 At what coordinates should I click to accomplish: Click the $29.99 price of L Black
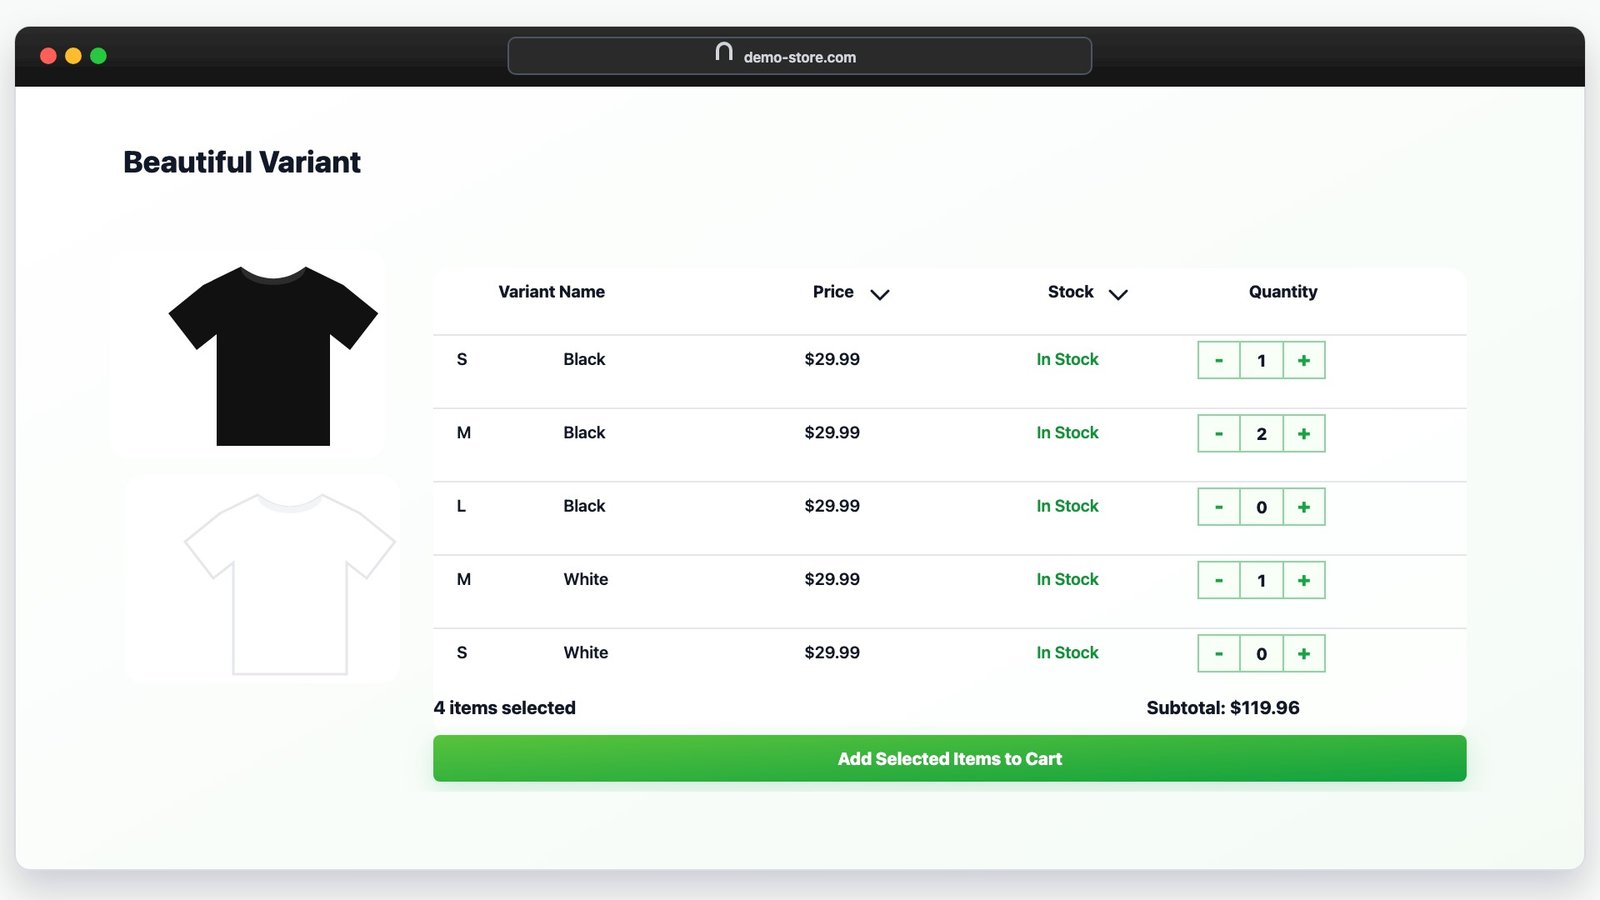[x=832, y=506]
